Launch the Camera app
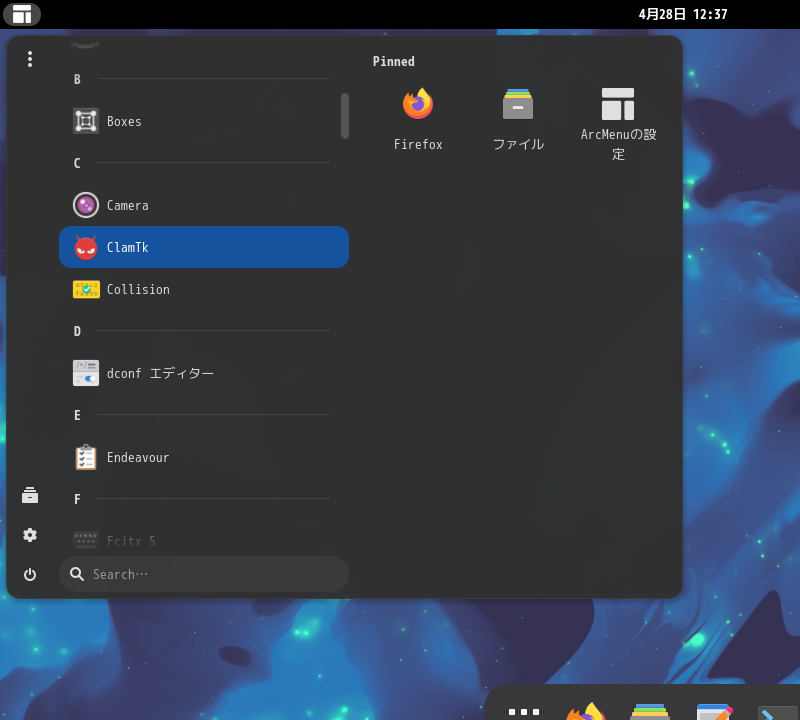 [x=204, y=205]
